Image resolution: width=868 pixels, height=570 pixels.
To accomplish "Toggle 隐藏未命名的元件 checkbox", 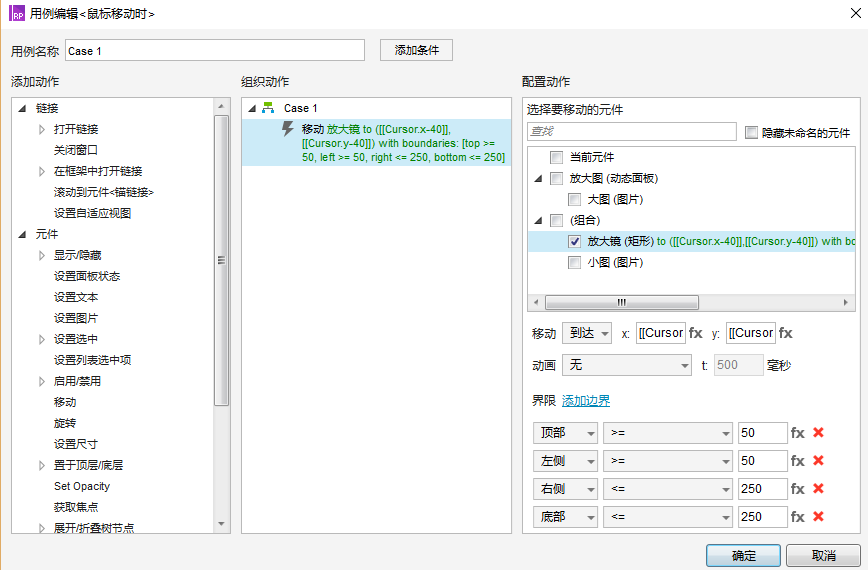I will 751,132.
